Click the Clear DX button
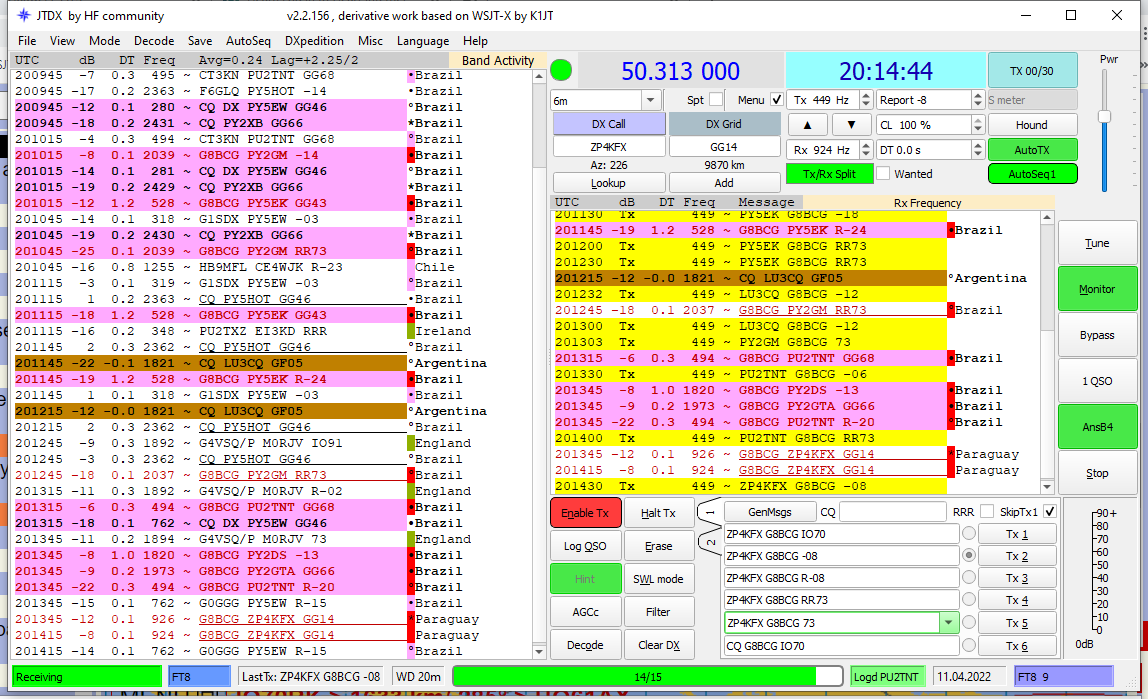This screenshot has height=699, width=1148. (x=658, y=645)
